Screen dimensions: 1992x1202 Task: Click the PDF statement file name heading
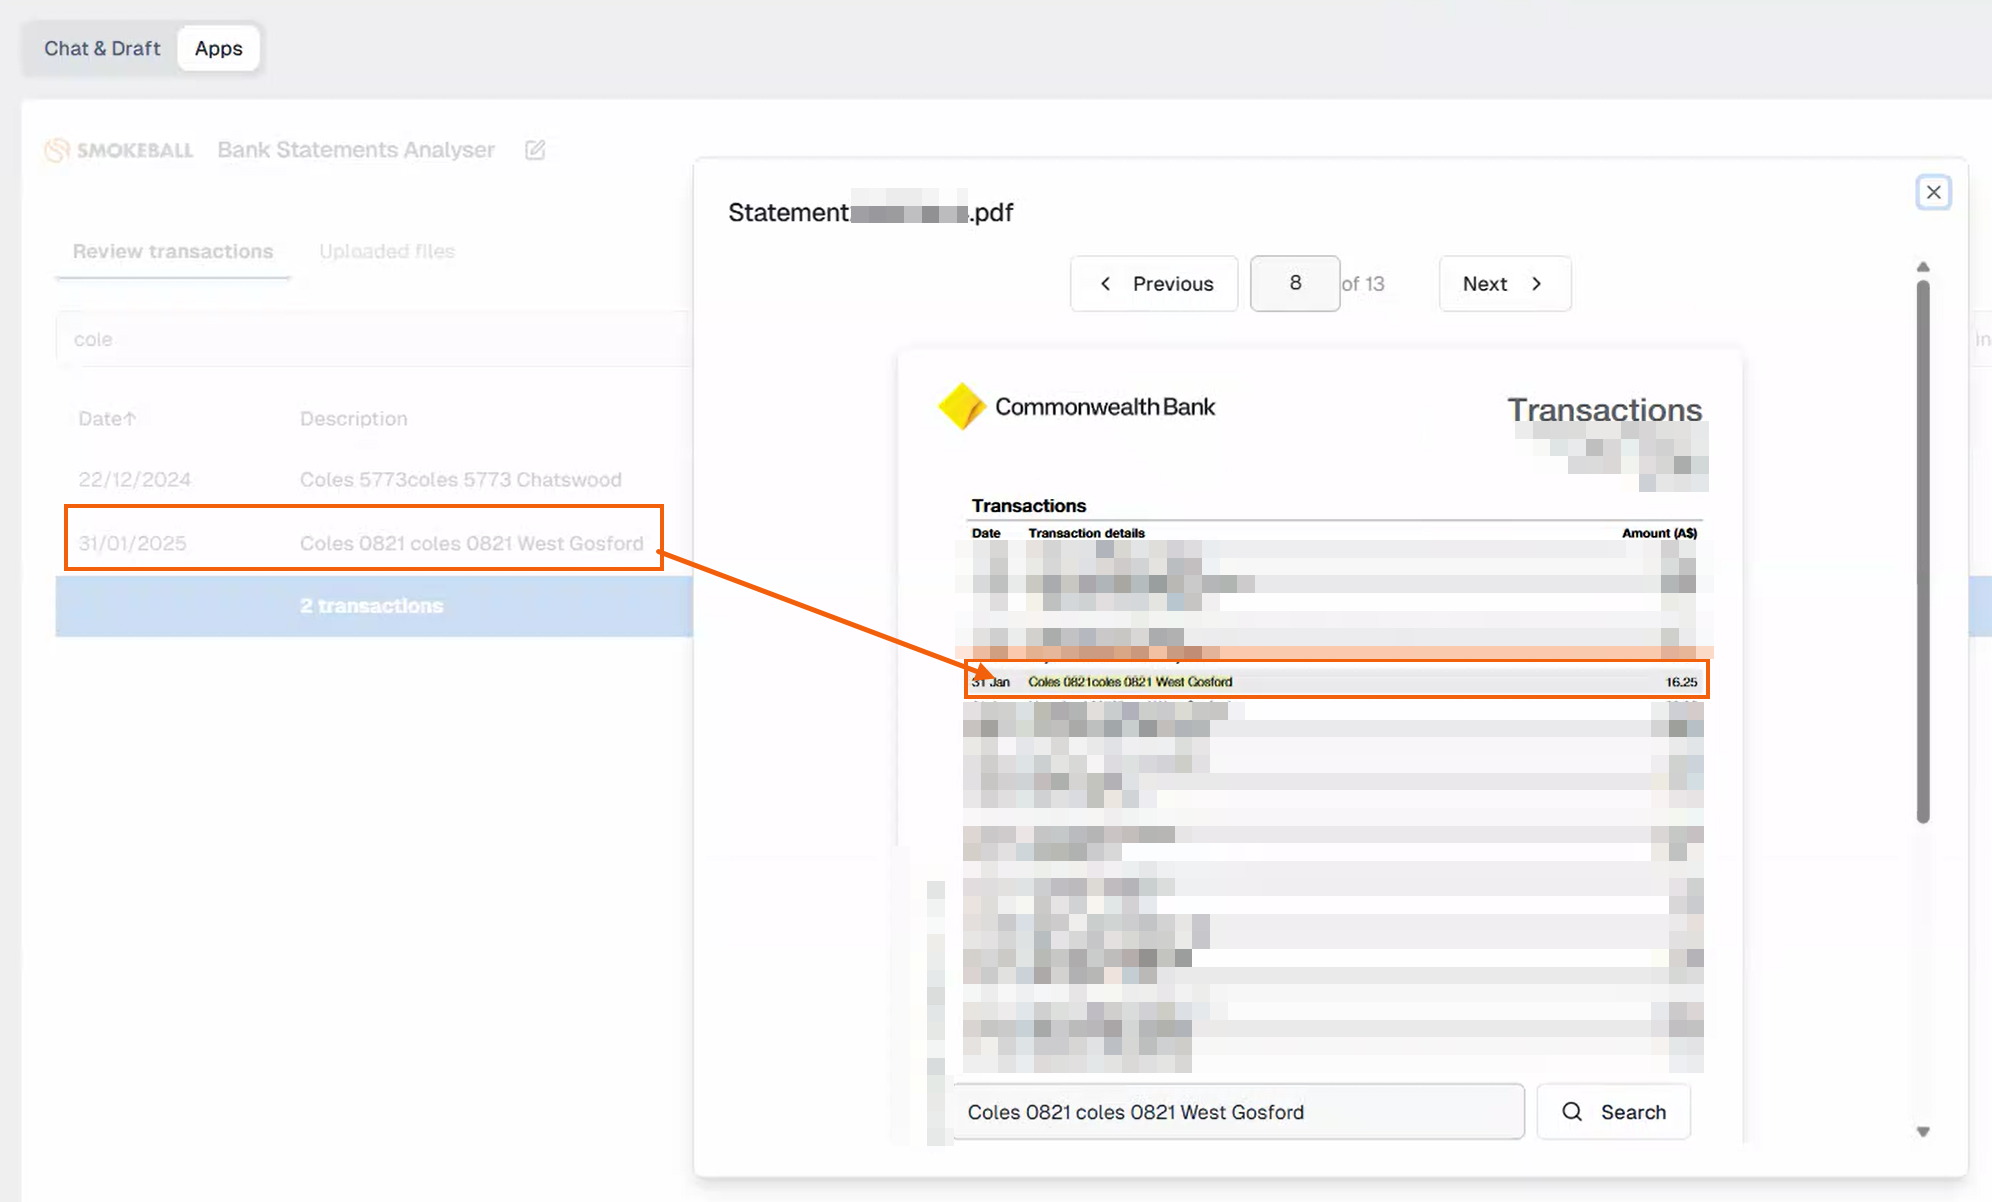(870, 212)
